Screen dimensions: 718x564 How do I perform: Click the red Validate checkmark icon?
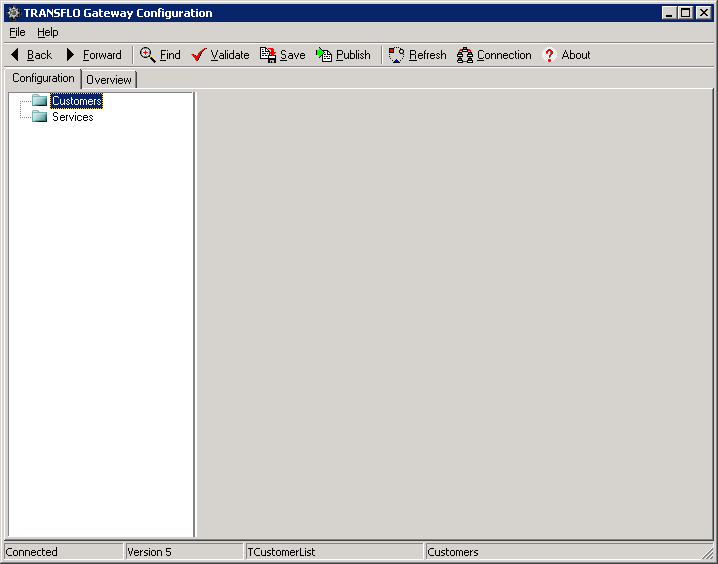tap(199, 55)
